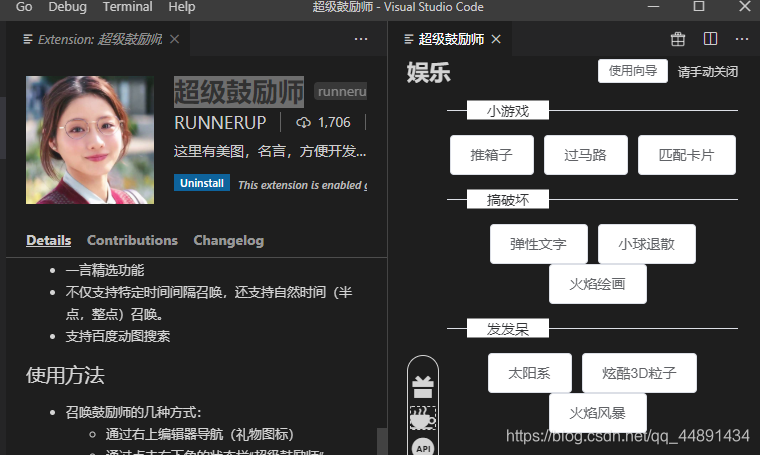Open the 匹配卡片 game
Screen dimensions: 760x455
pos(686,155)
